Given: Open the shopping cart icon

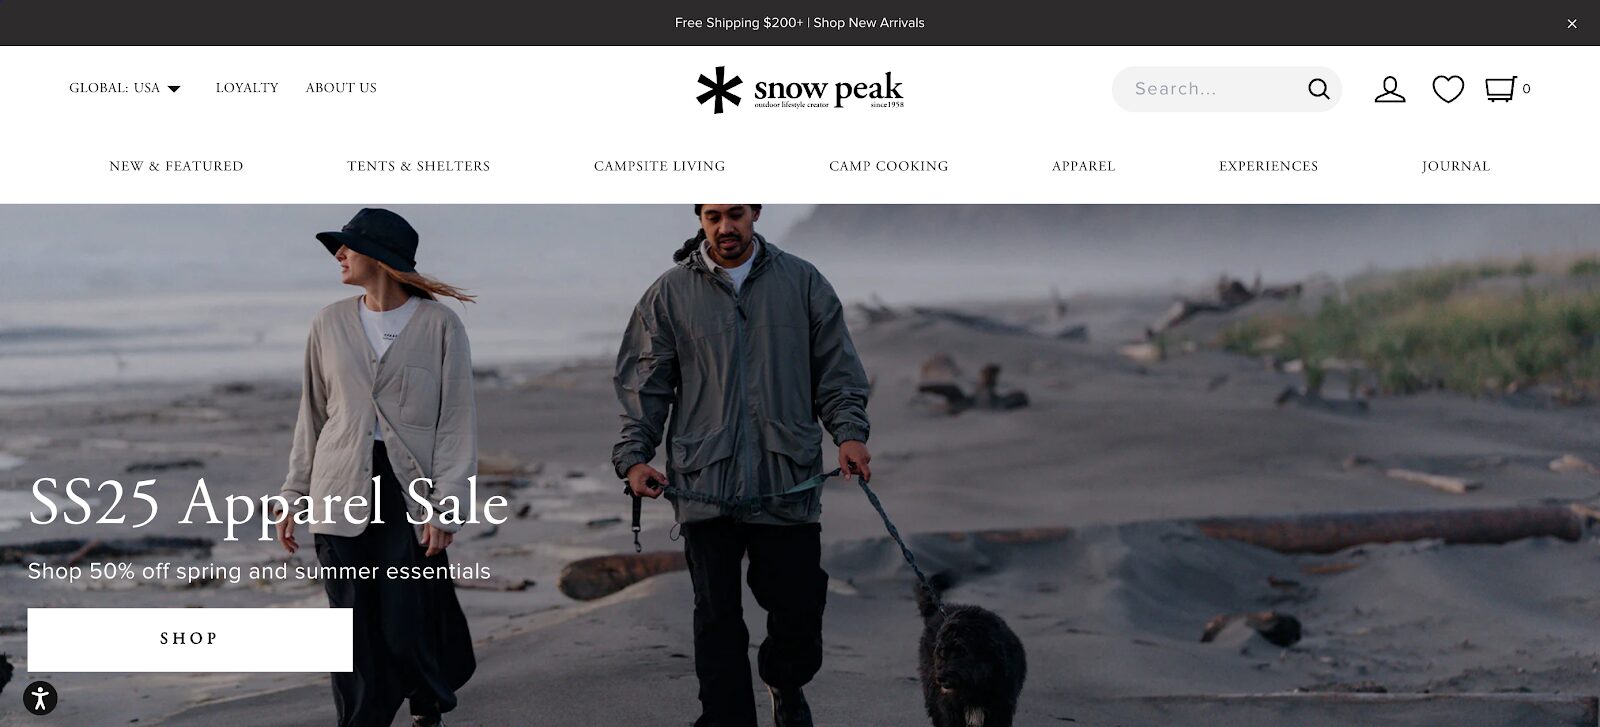Looking at the screenshot, I should point(1500,89).
